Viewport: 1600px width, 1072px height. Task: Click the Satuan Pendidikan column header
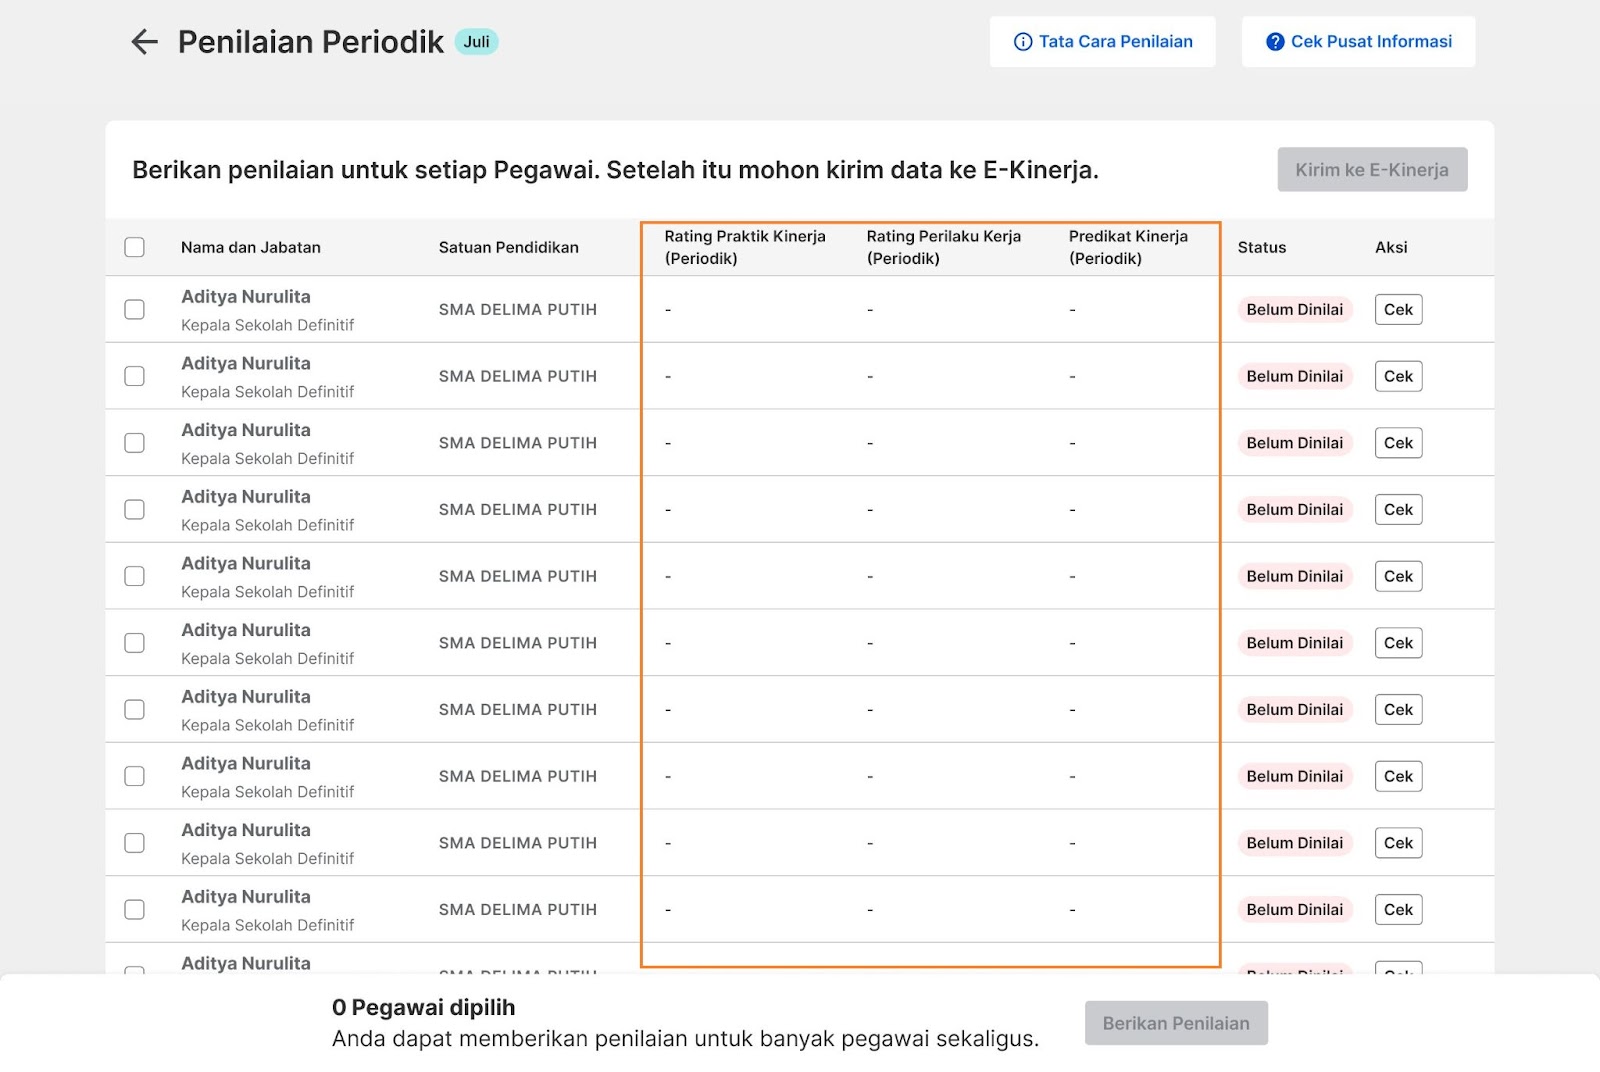509,247
